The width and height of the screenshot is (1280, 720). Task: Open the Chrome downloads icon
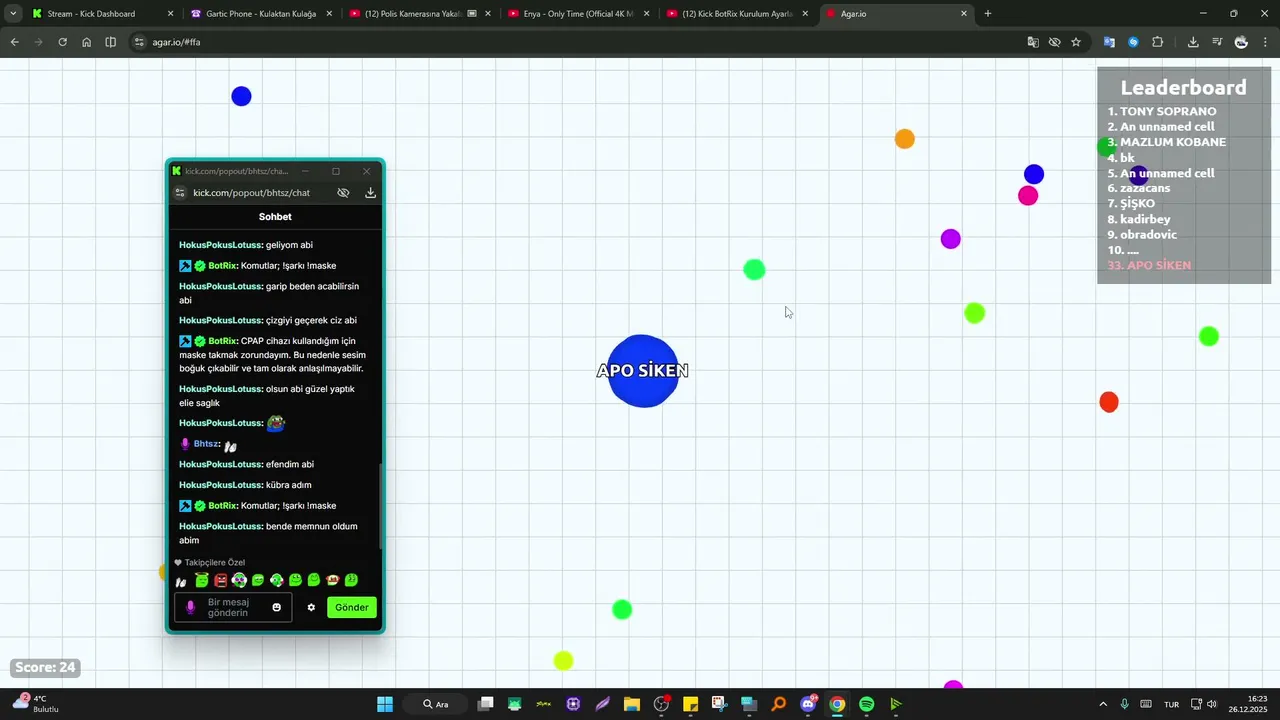(x=1193, y=42)
